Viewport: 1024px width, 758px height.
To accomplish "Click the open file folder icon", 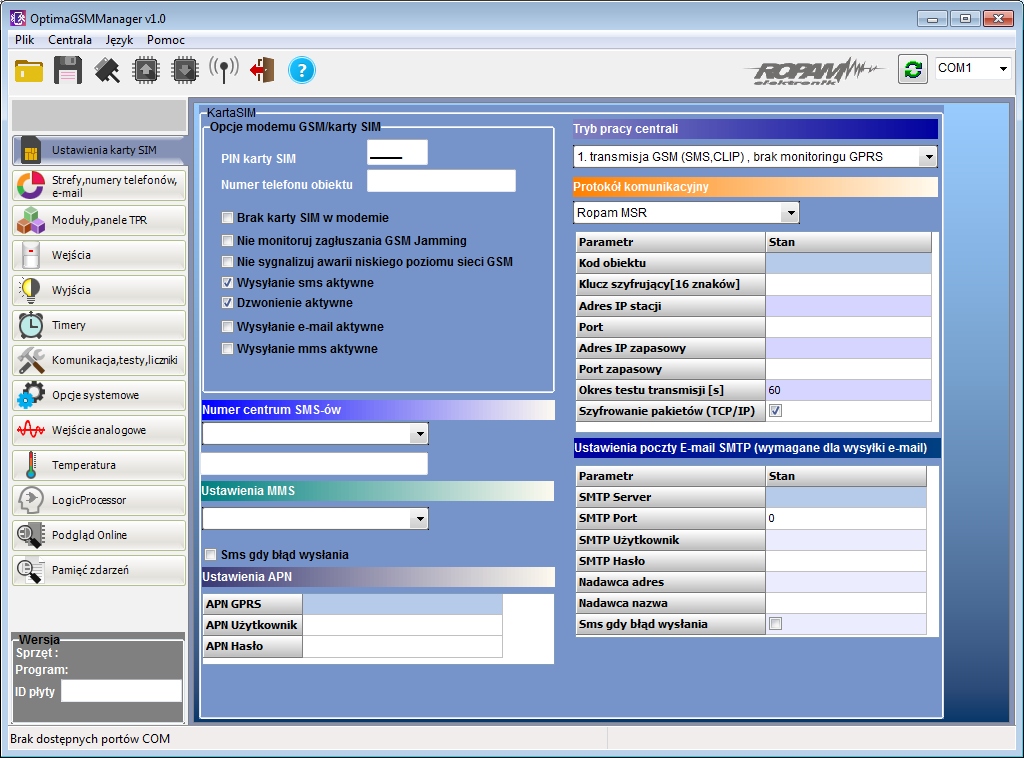I will (x=29, y=70).
